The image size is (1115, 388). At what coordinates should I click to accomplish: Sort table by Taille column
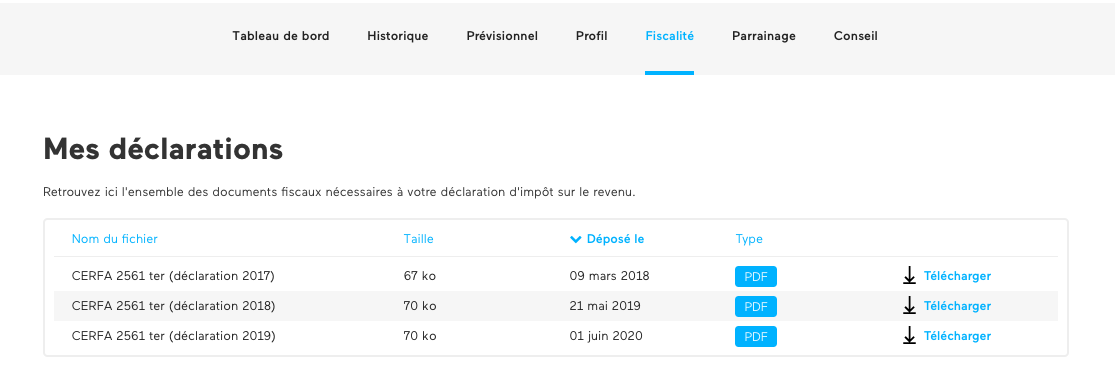[x=418, y=239]
